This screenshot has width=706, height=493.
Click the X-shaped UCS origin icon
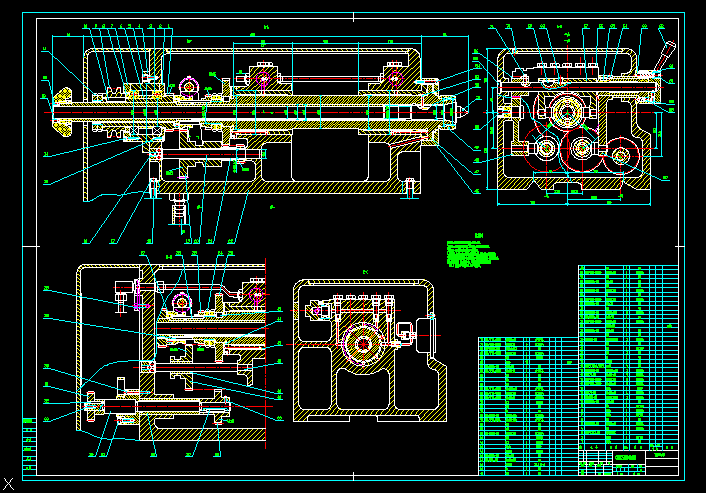[x=9, y=484]
